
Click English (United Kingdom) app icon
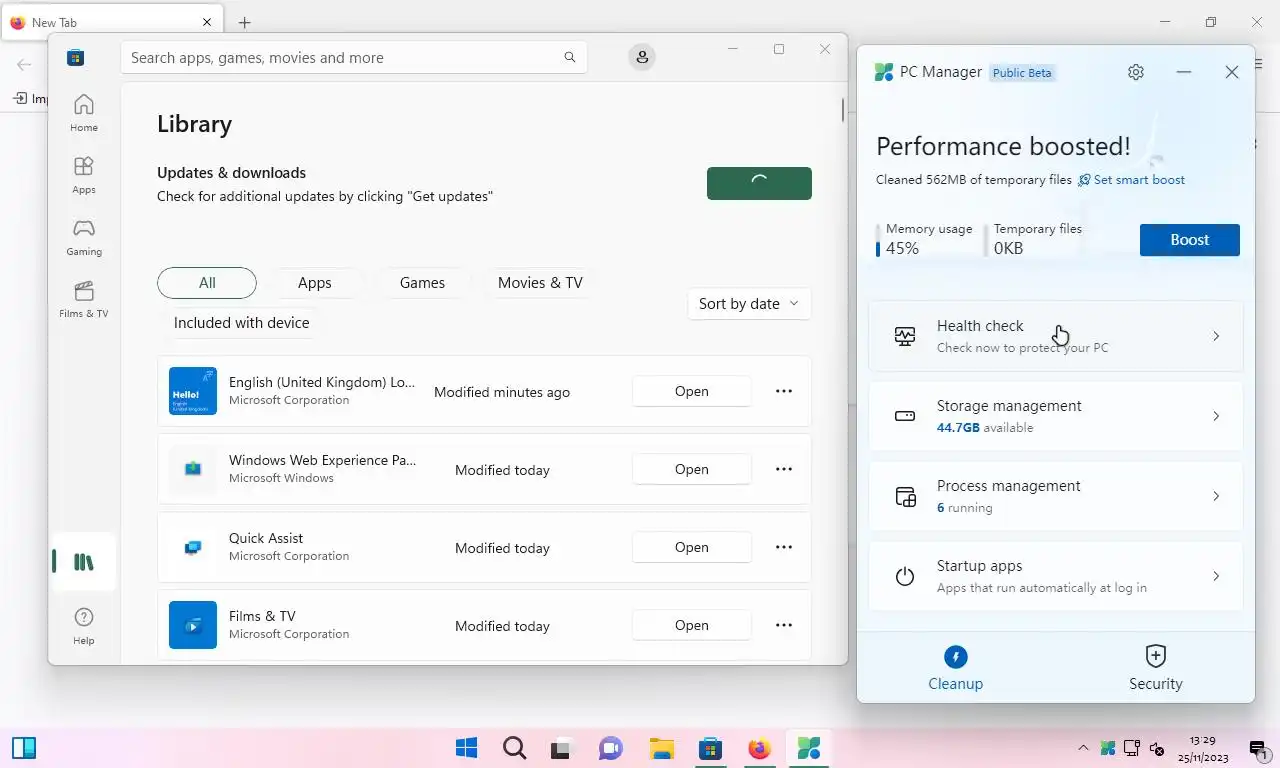coord(193,391)
